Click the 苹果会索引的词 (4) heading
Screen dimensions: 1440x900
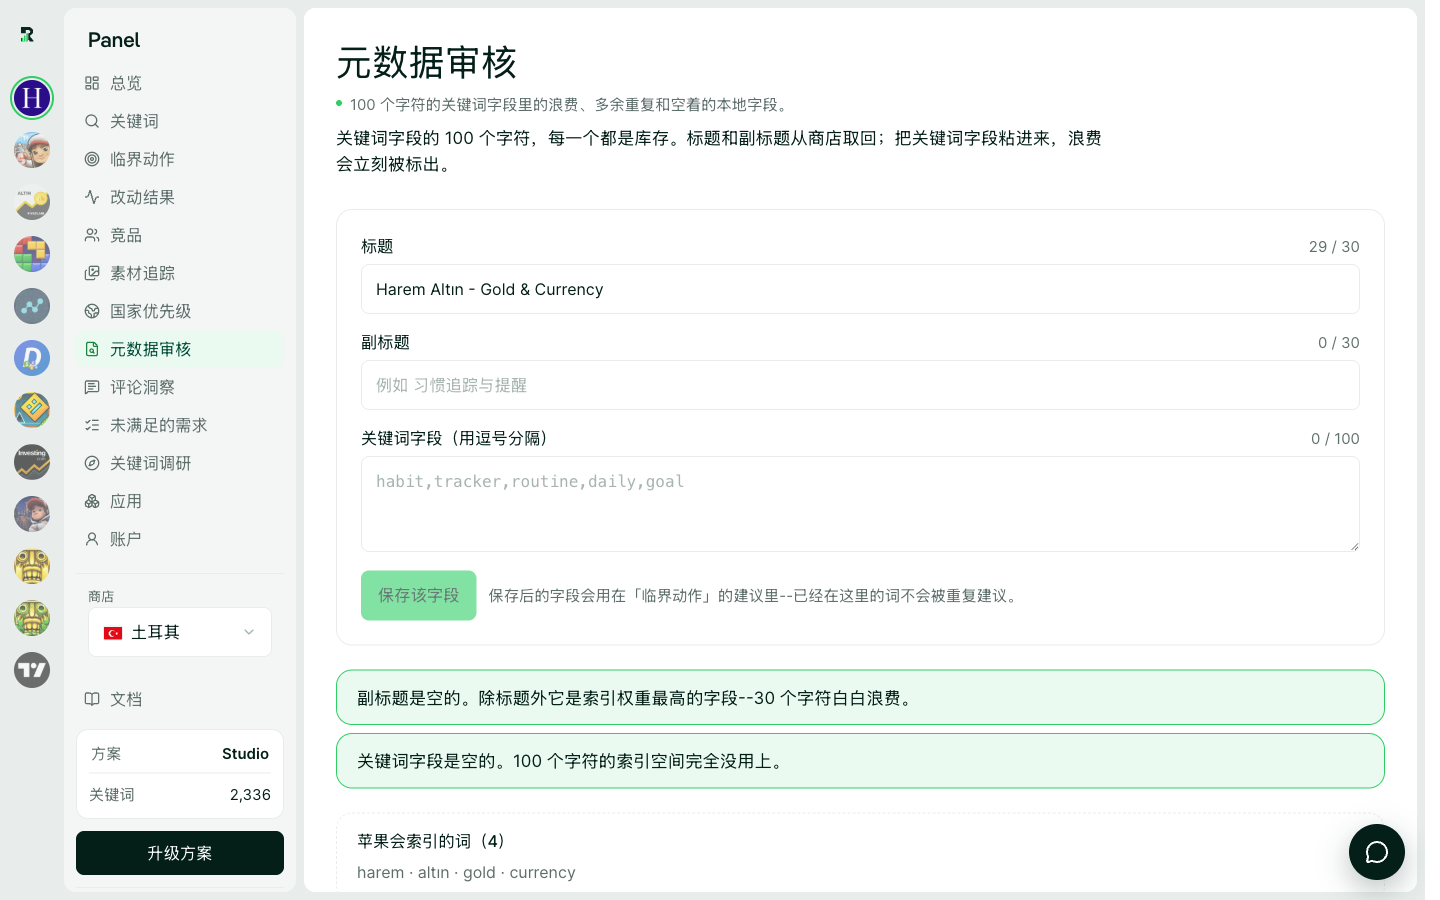coord(433,841)
